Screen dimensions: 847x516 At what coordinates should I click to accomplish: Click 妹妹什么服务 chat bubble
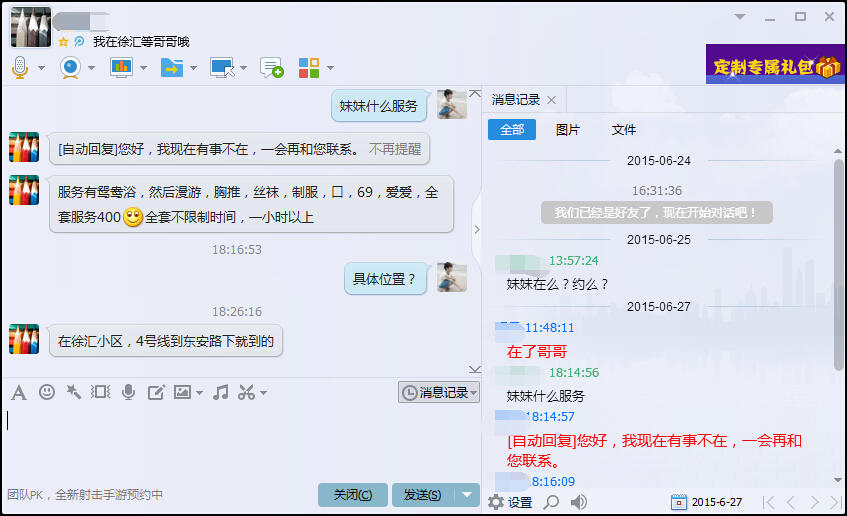click(x=379, y=106)
